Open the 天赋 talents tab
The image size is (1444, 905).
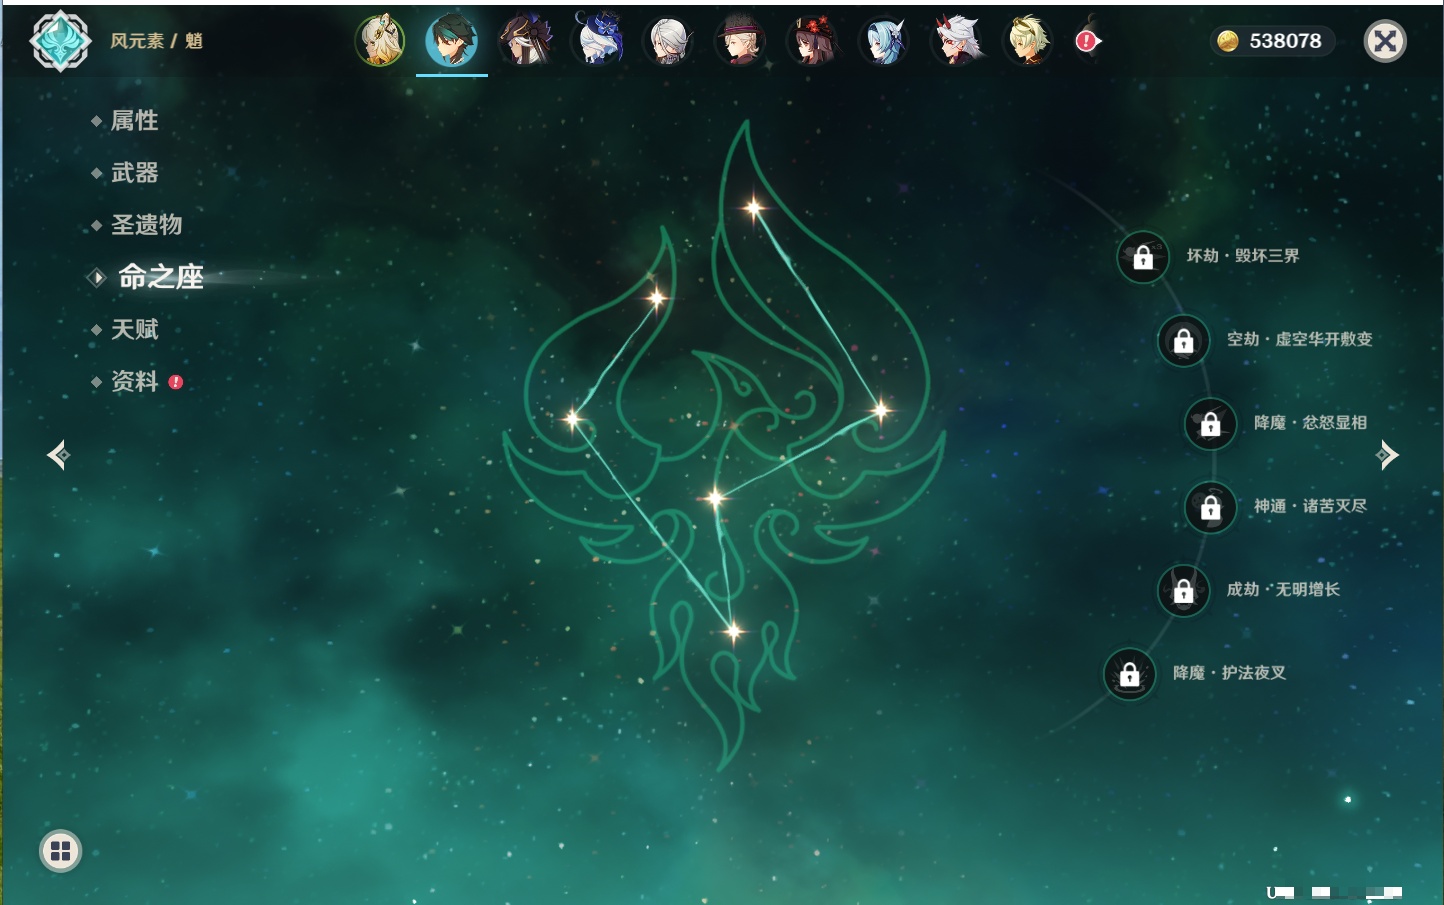134,329
